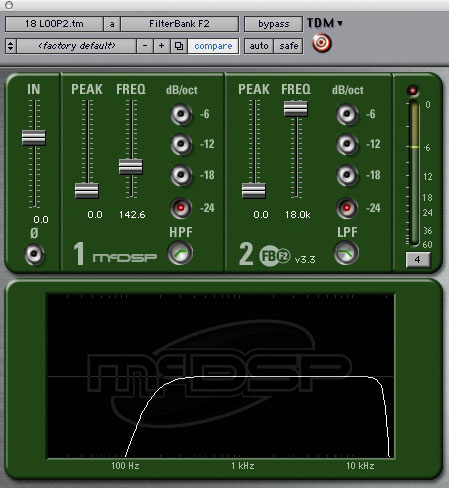Open the auto automation button
Screen dimensions: 449x488
tap(259, 46)
